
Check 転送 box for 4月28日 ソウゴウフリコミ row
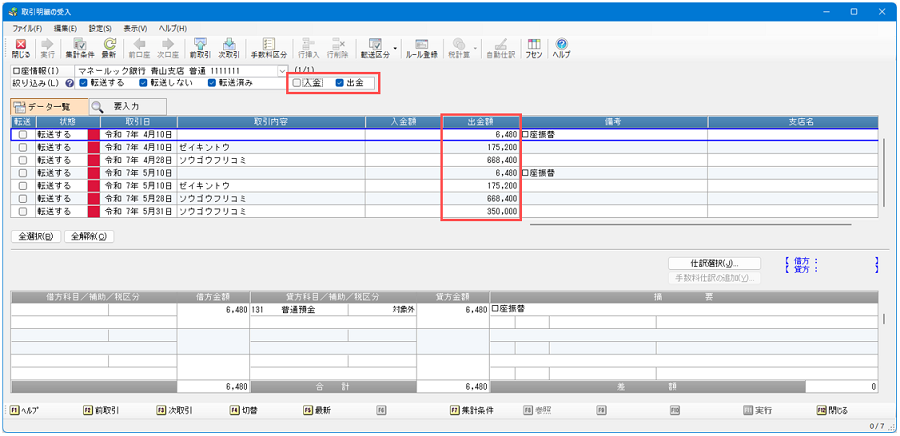click(x=23, y=160)
